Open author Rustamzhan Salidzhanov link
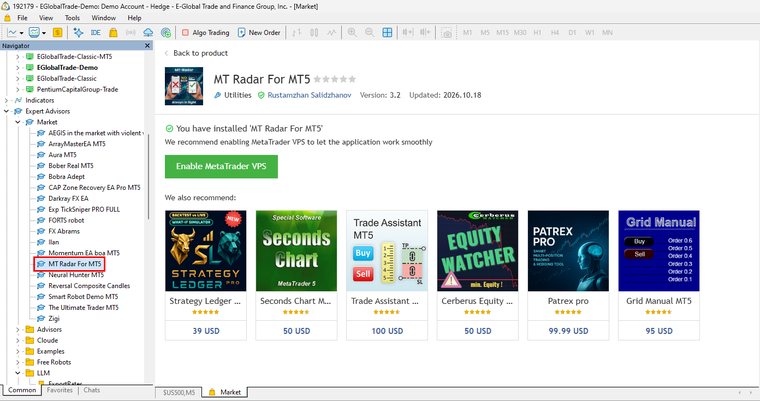The height and width of the screenshot is (401, 760). 309,95
